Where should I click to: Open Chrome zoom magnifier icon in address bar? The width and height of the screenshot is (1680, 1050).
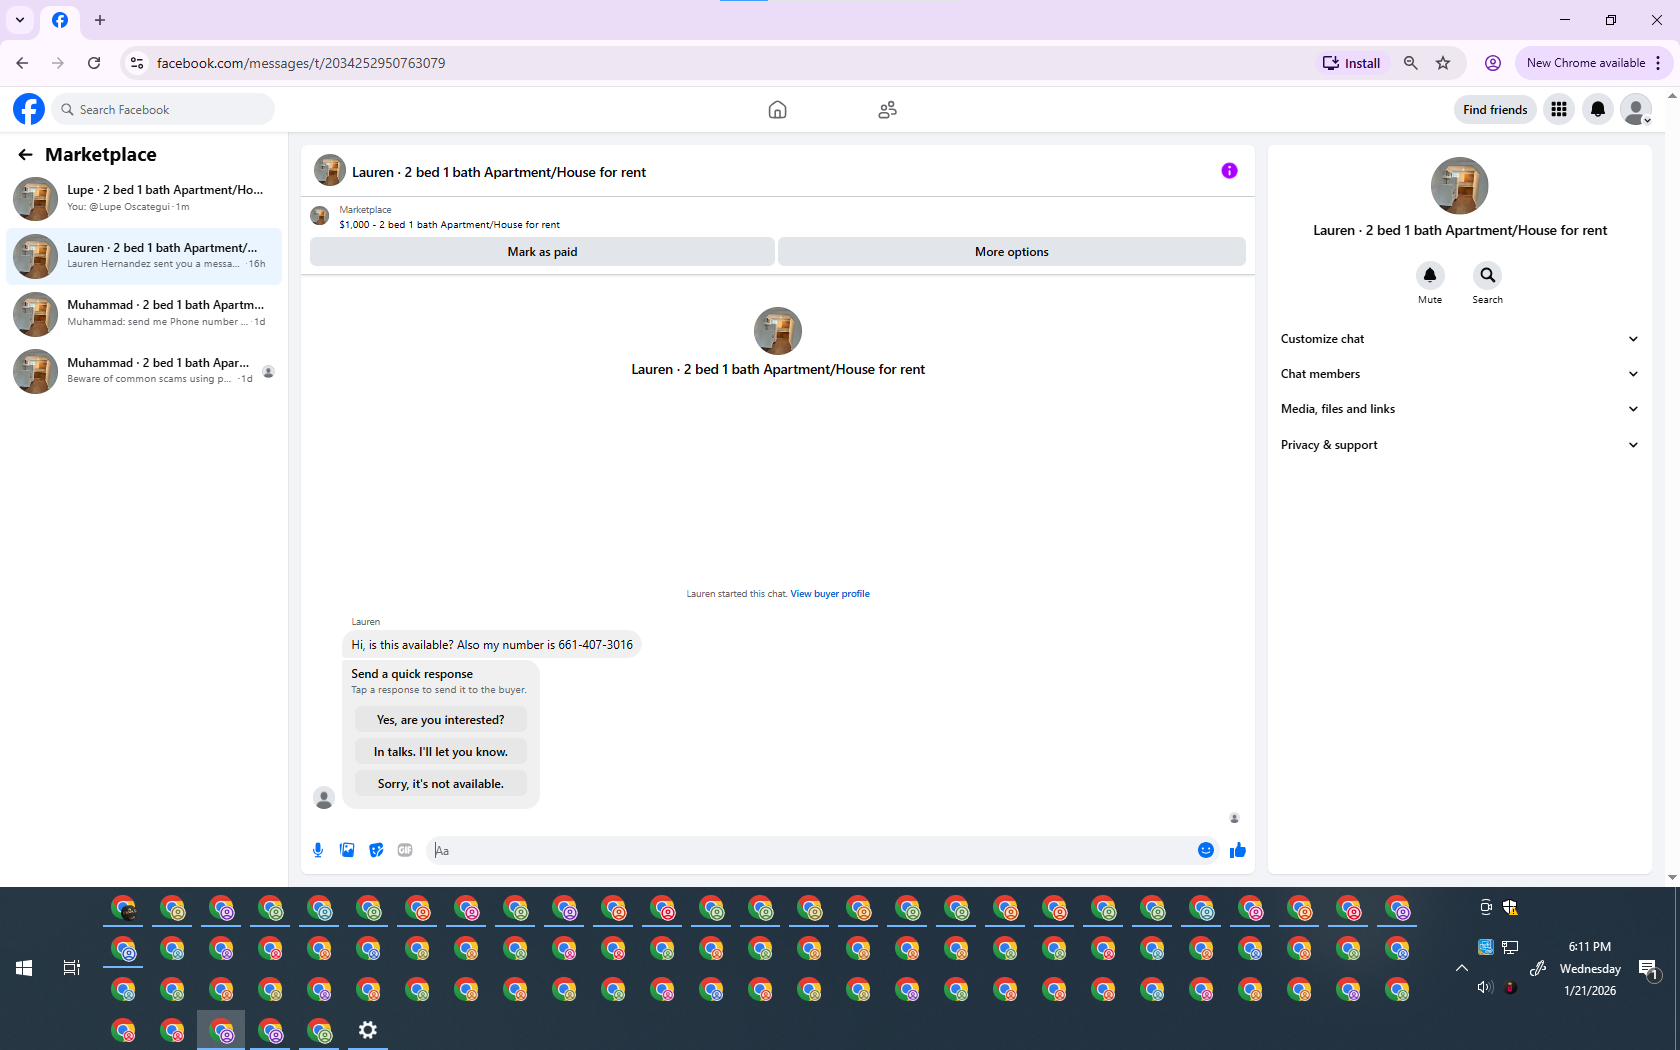tap(1411, 63)
